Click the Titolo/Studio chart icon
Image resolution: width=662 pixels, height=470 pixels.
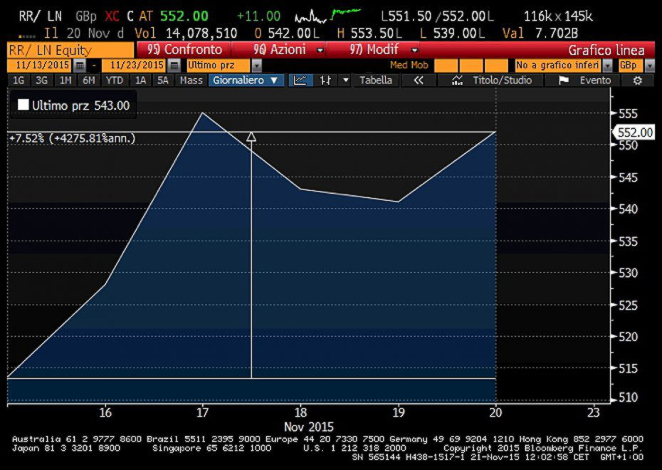click(461, 80)
